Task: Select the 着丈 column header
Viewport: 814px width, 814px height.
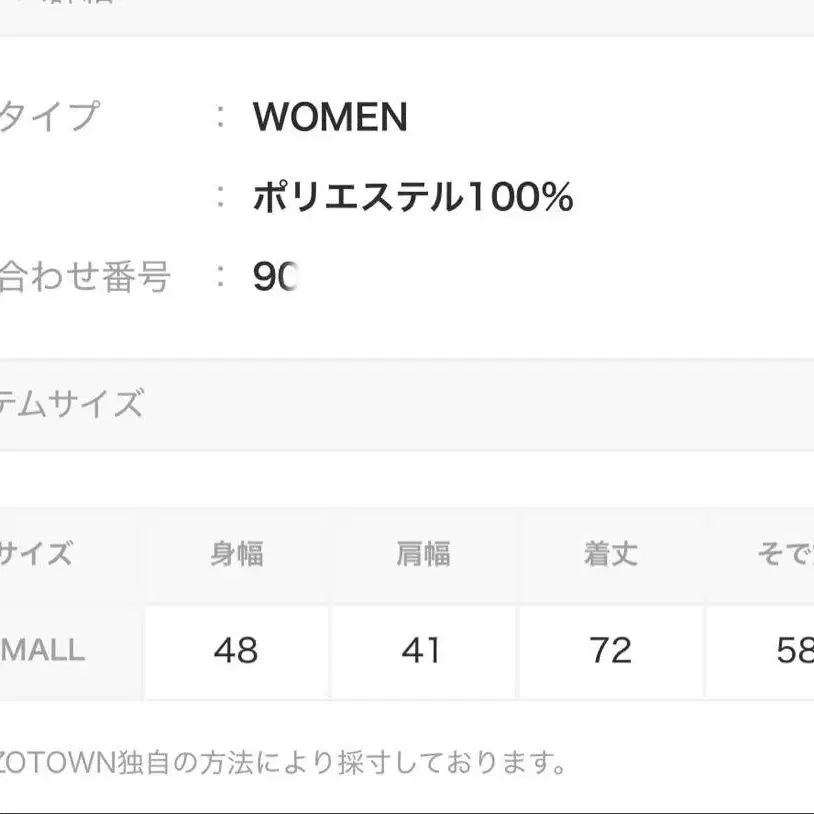Action: click(x=610, y=554)
